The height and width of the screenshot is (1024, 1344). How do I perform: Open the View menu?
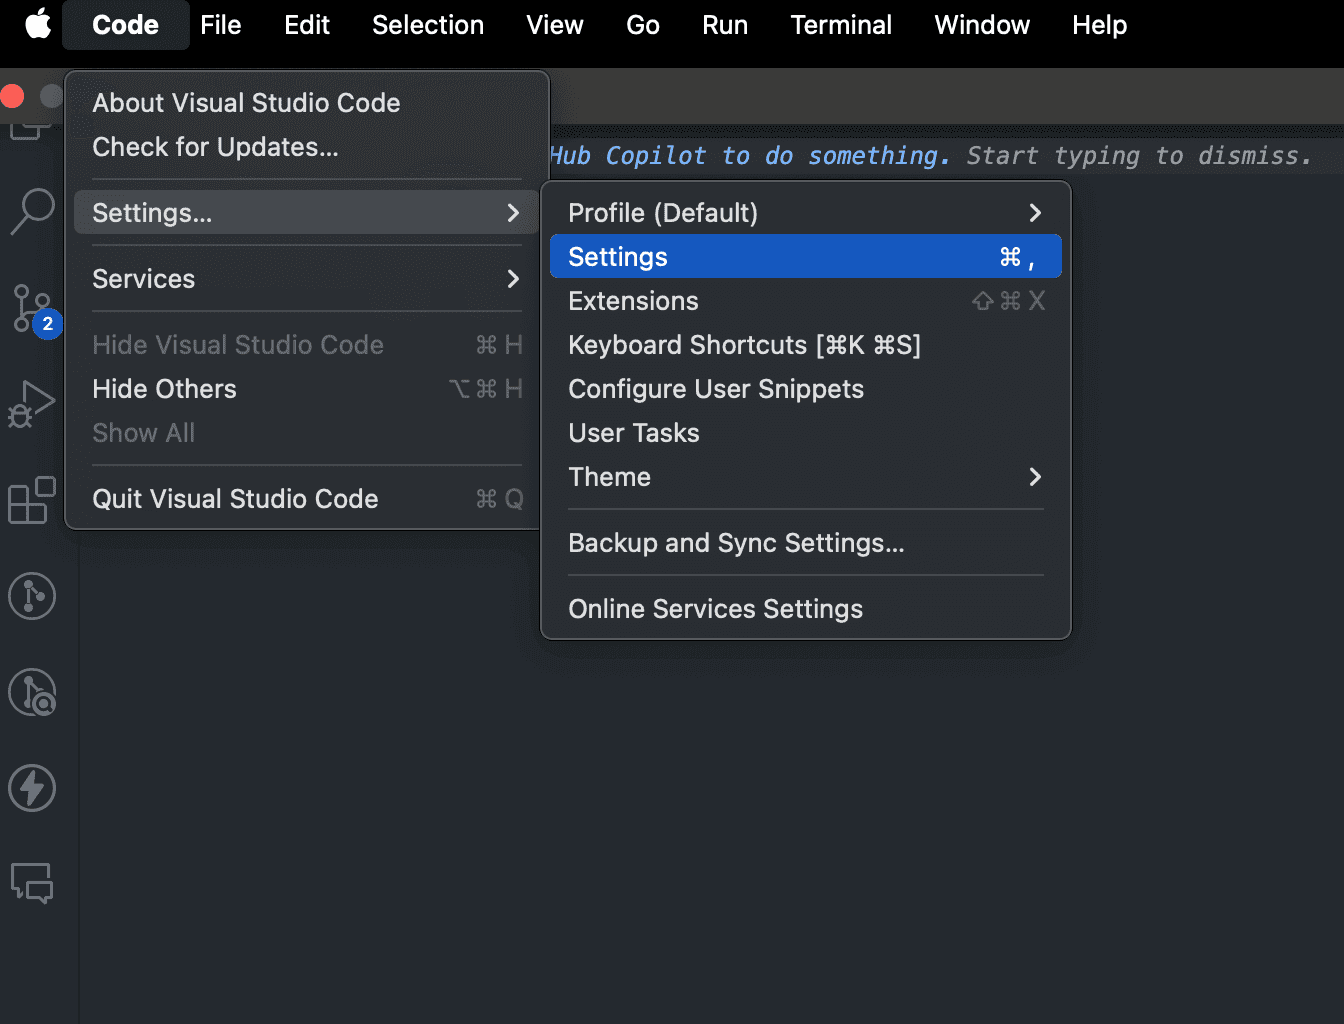(555, 25)
